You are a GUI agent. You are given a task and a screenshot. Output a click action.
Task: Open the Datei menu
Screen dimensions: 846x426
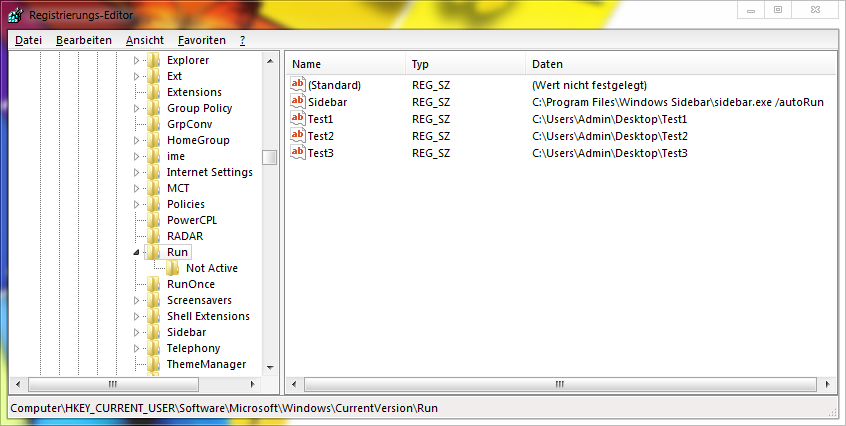pyautogui.click(x=28, y=40)
